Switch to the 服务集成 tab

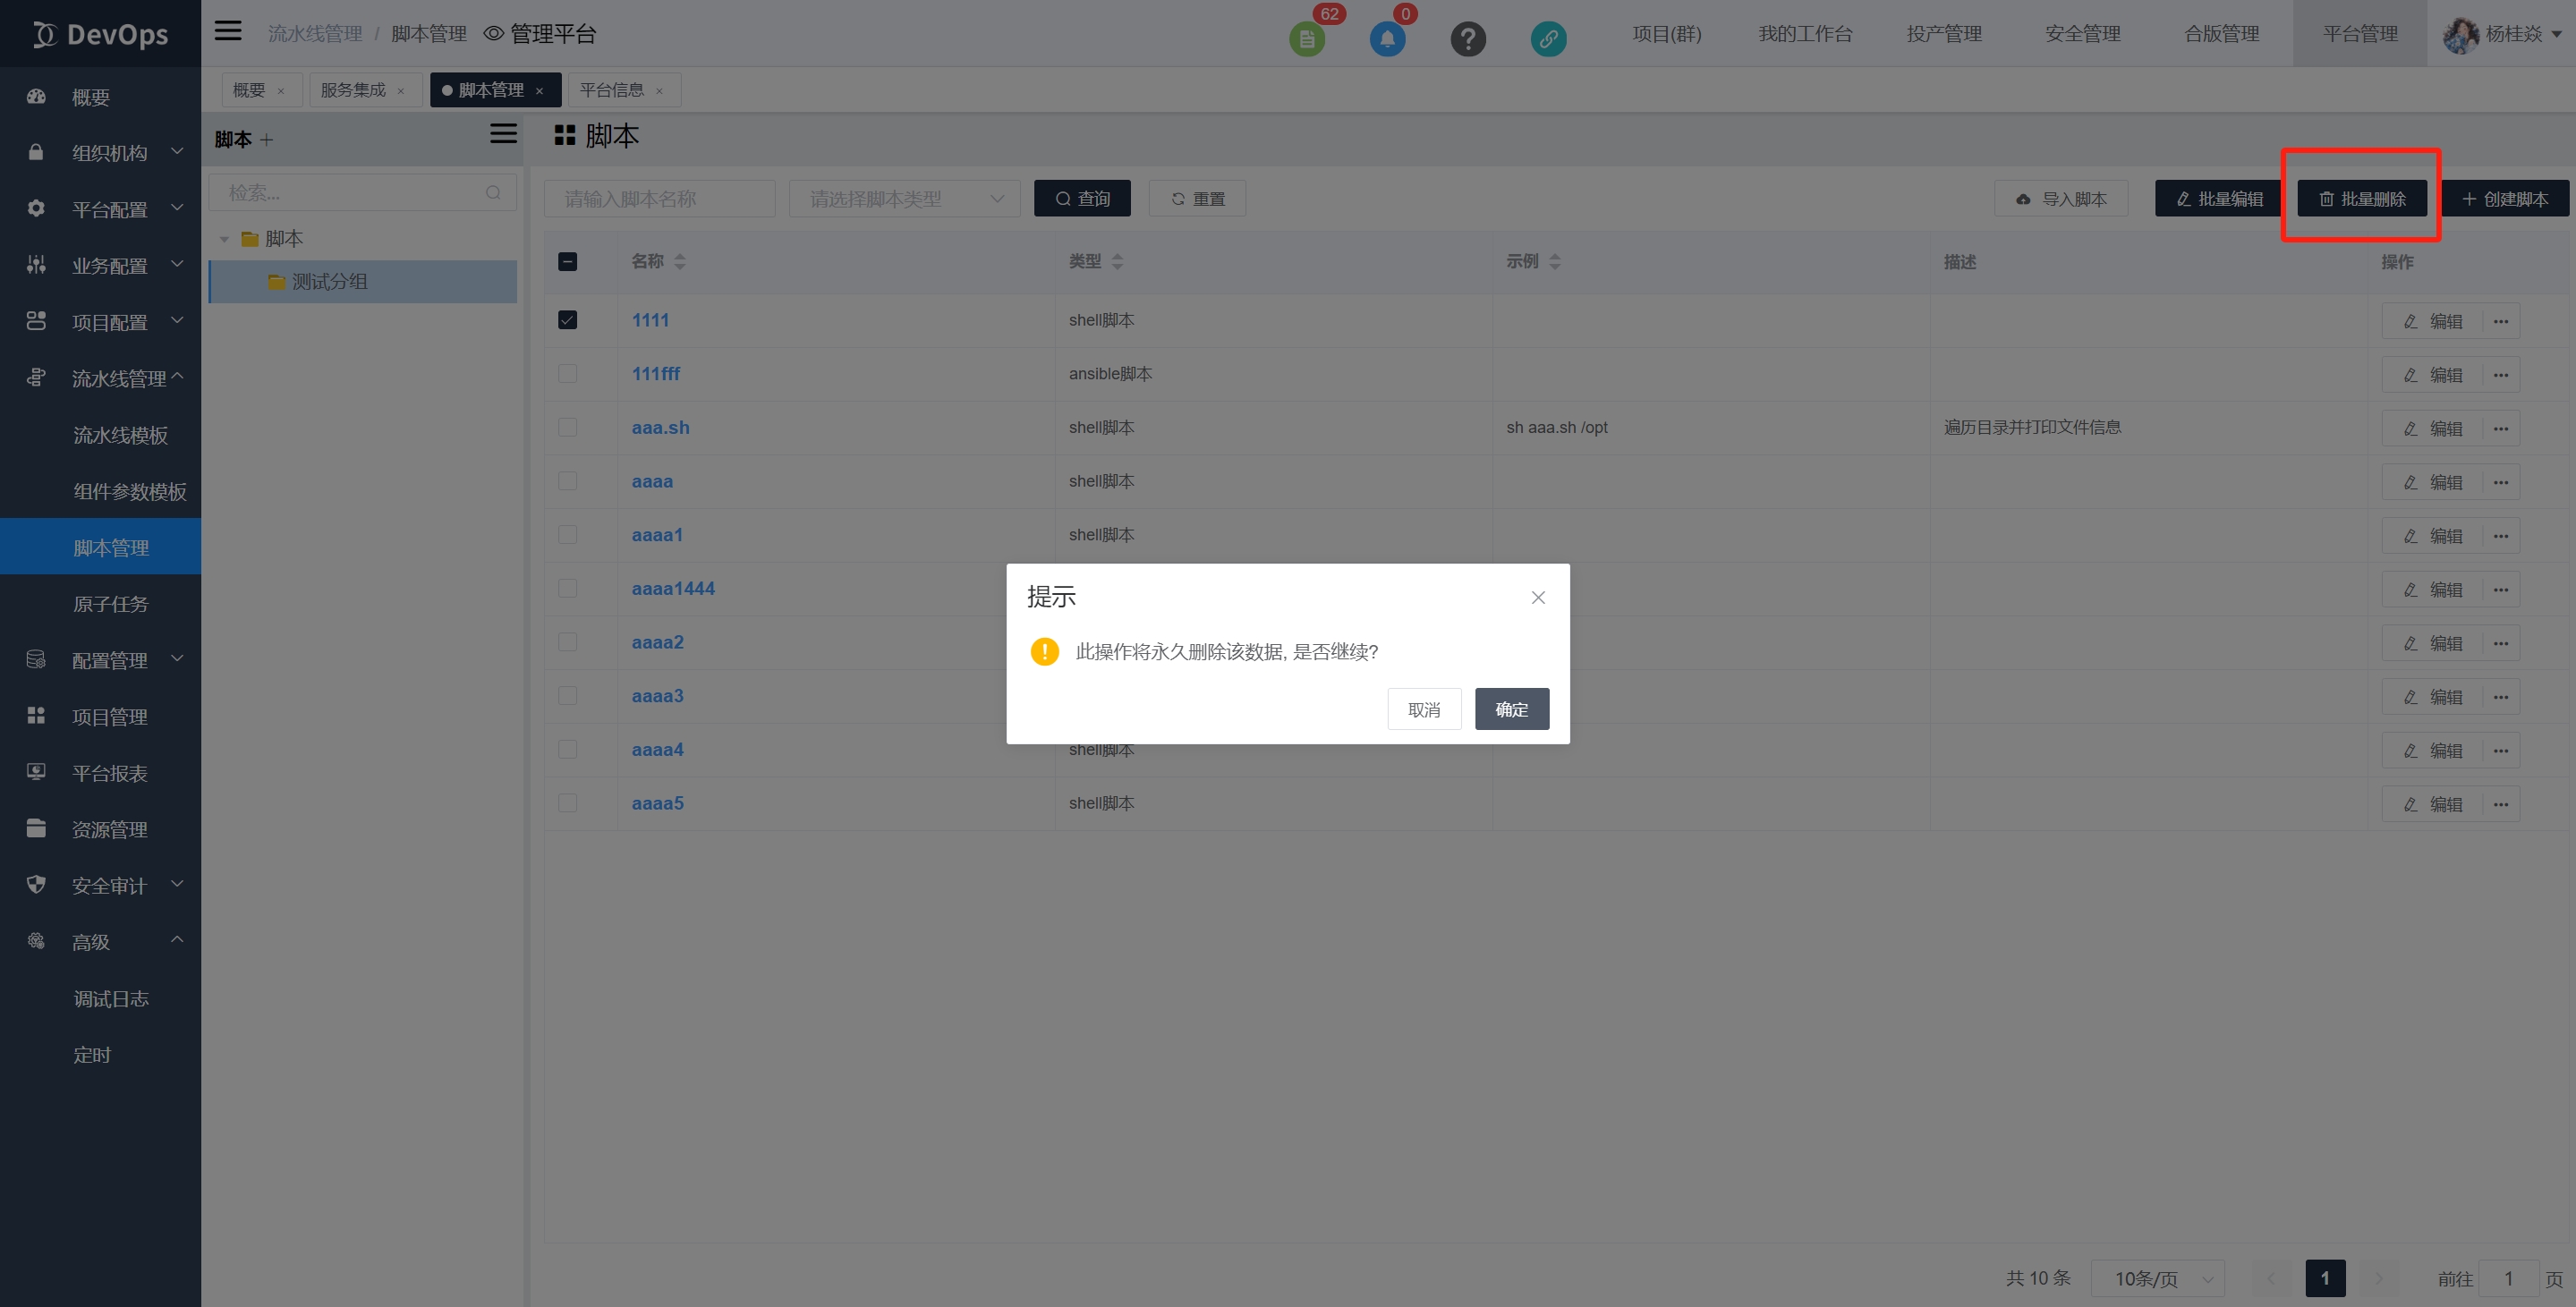(353, 90)
